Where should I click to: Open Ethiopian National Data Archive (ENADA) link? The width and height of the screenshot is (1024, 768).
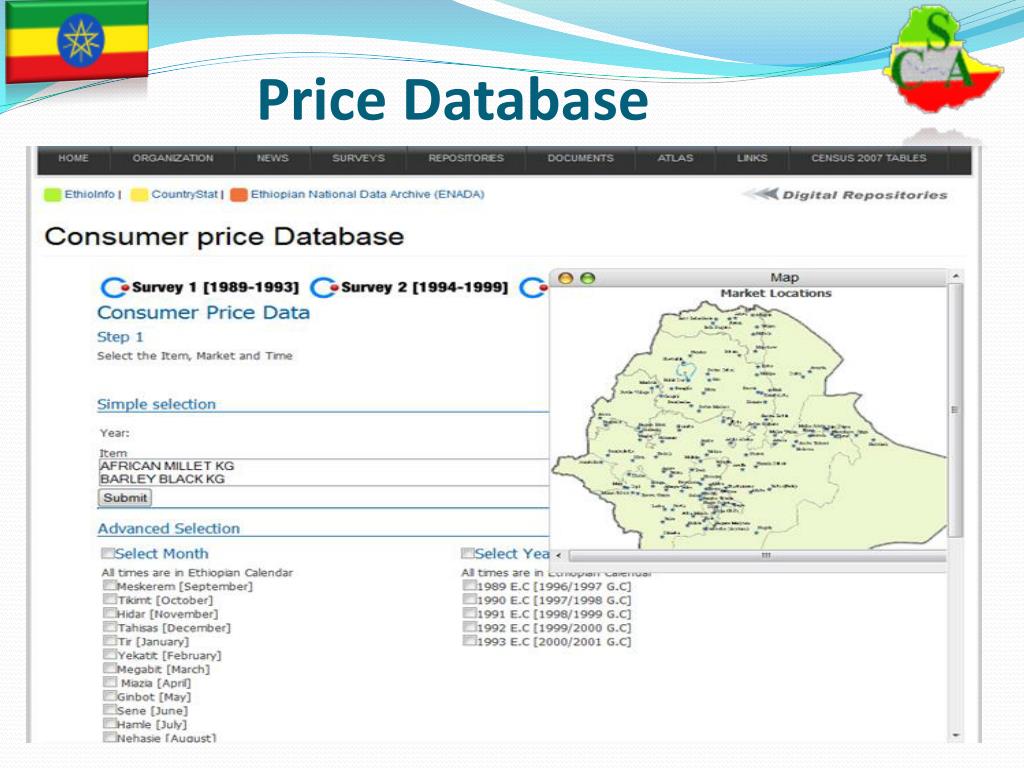[x=368, y=194]
